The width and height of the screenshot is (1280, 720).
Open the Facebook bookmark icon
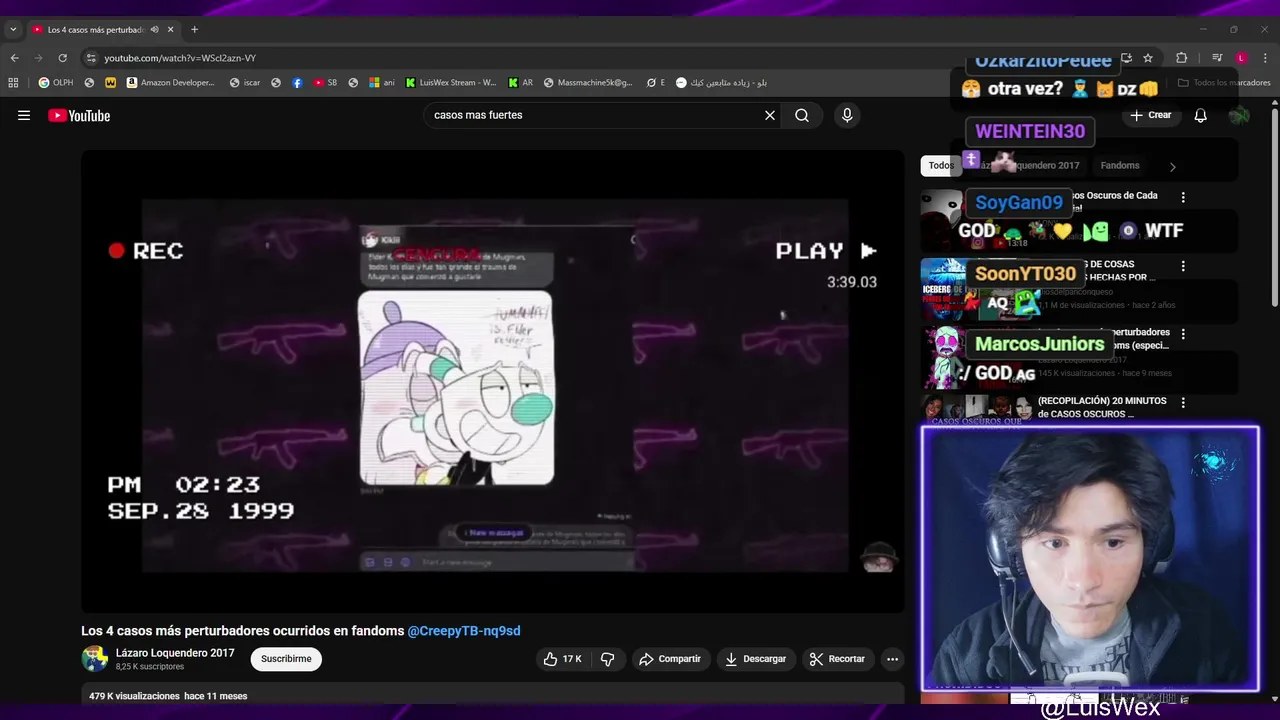(297, 83)
